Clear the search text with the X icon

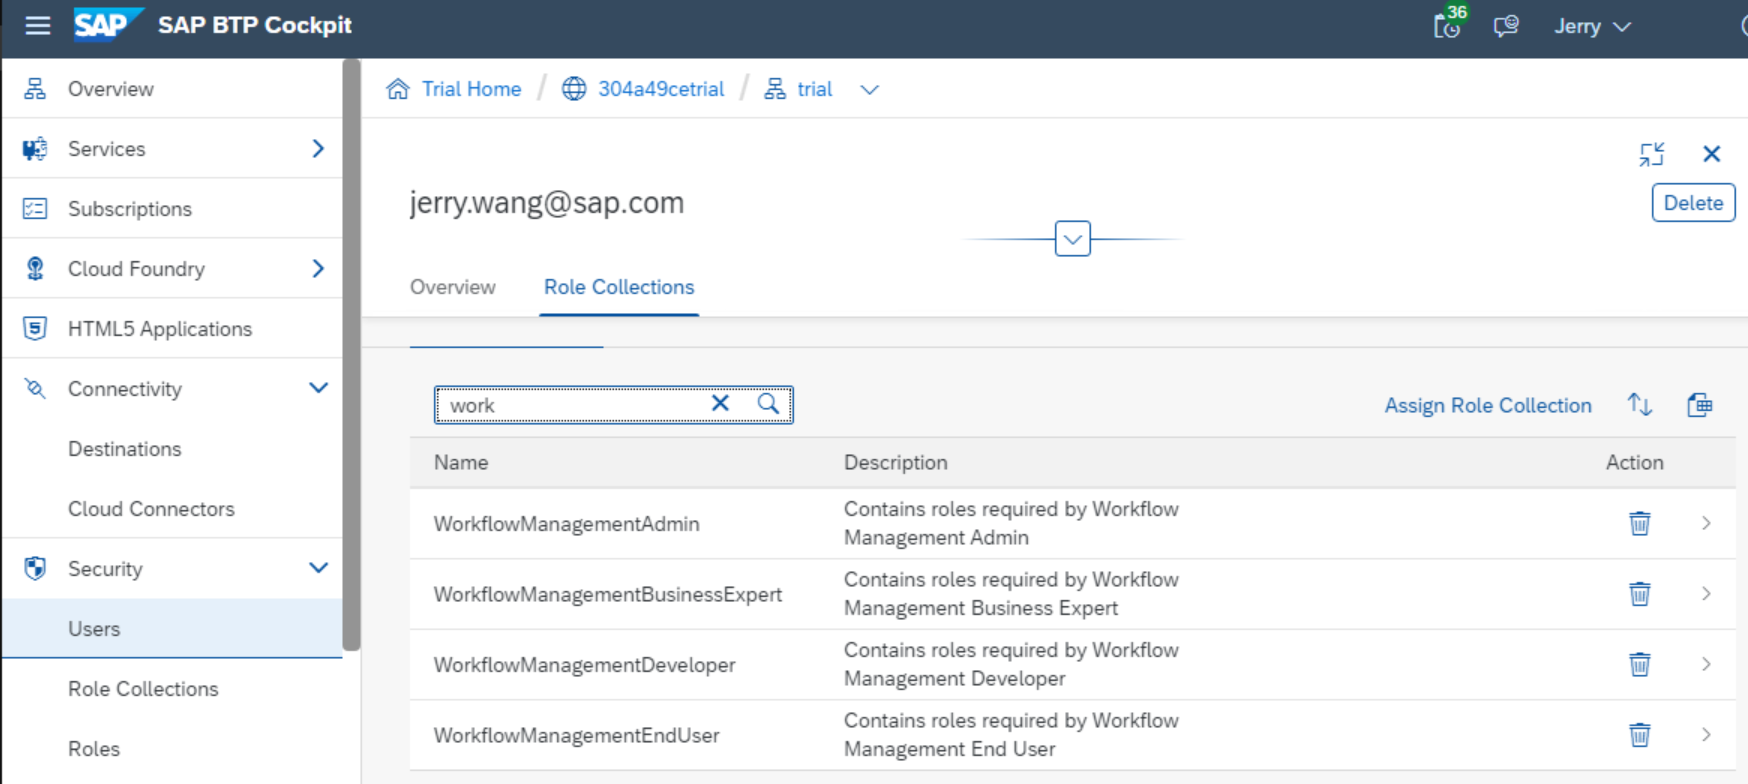(x=720, y=403)
